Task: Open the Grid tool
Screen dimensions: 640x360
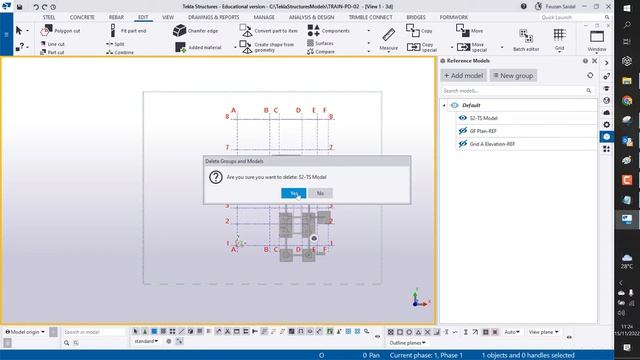Action: click(560, 40)
